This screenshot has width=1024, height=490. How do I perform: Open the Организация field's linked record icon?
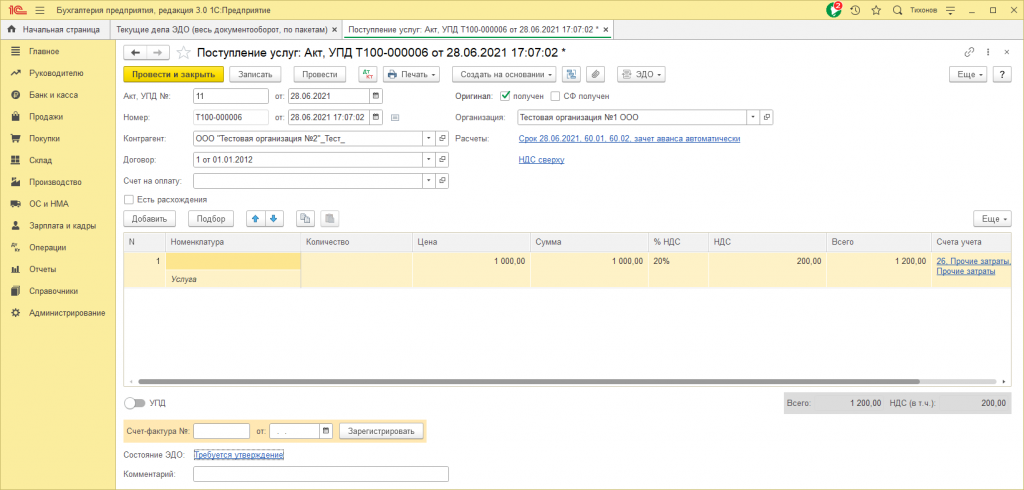click(767, 118)
